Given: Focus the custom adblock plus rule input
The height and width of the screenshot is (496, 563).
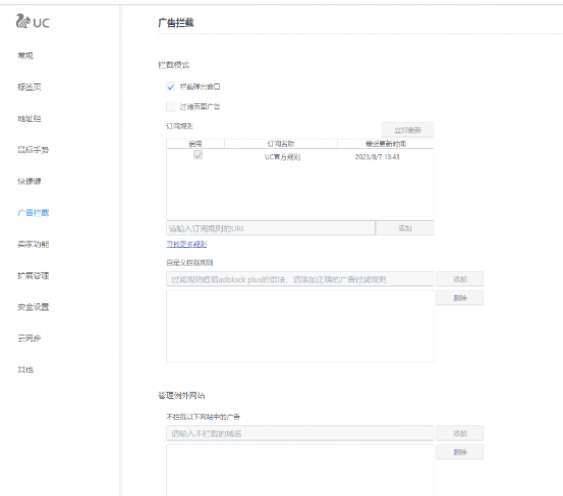Looking at the screenshot, I should (300, 279).
